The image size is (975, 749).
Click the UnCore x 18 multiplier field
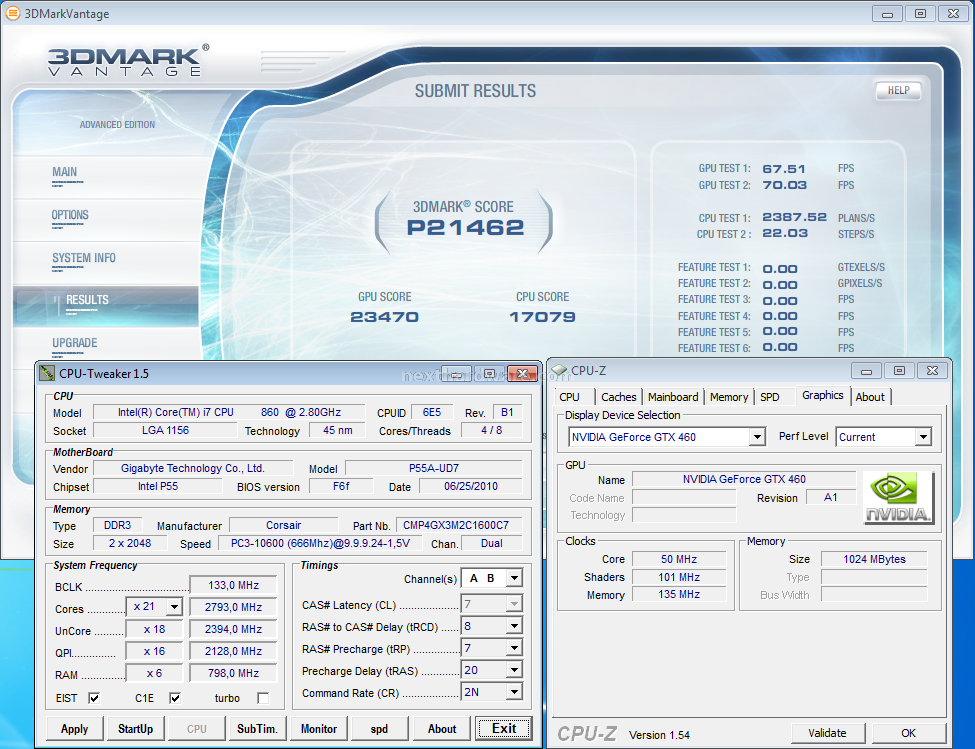coord(154,629)
